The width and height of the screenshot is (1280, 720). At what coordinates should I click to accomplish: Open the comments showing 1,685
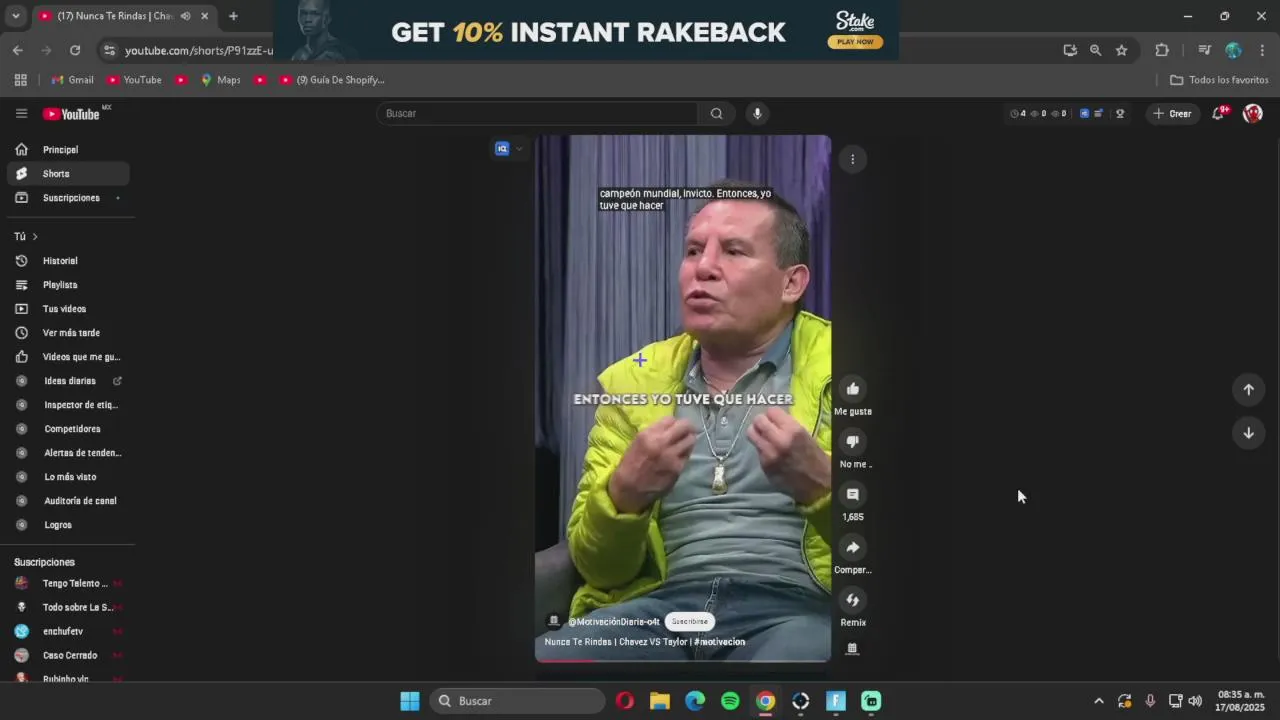852,494
